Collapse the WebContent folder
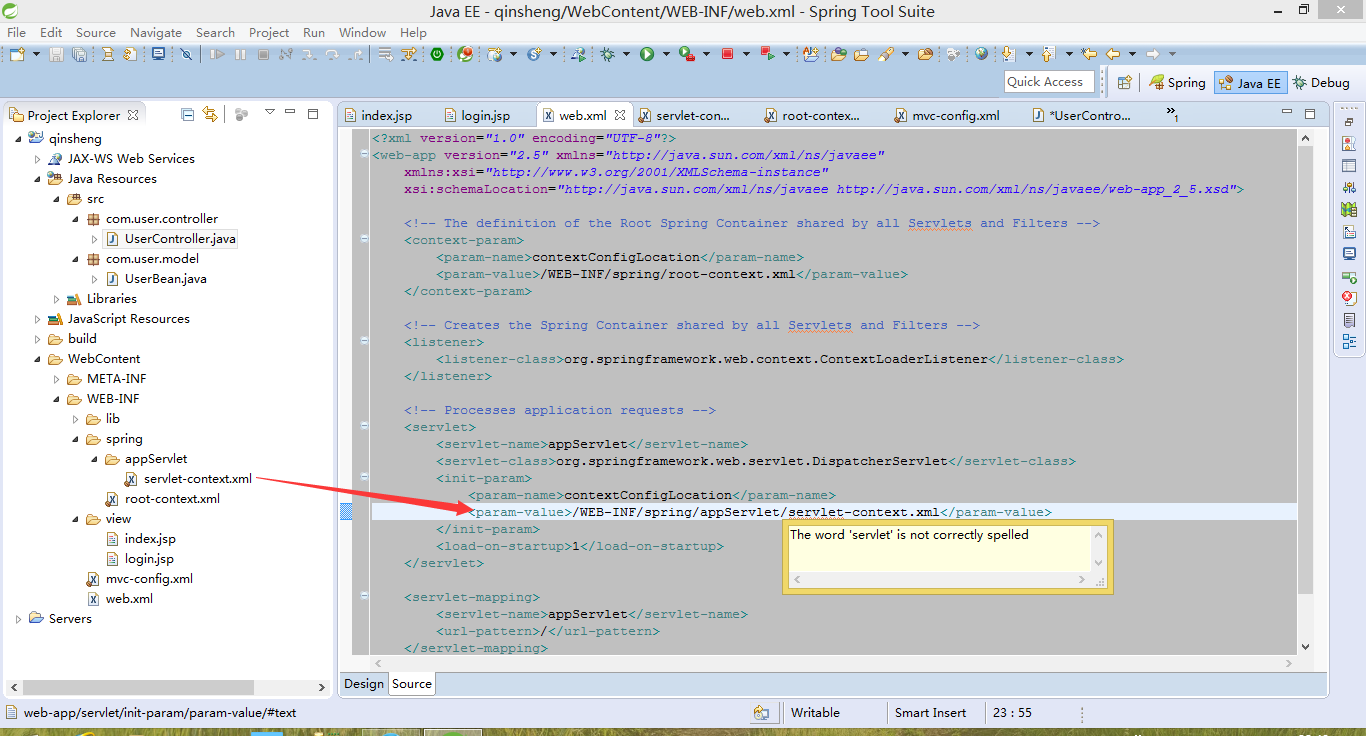1366x736 pixels. click(38, 359)
